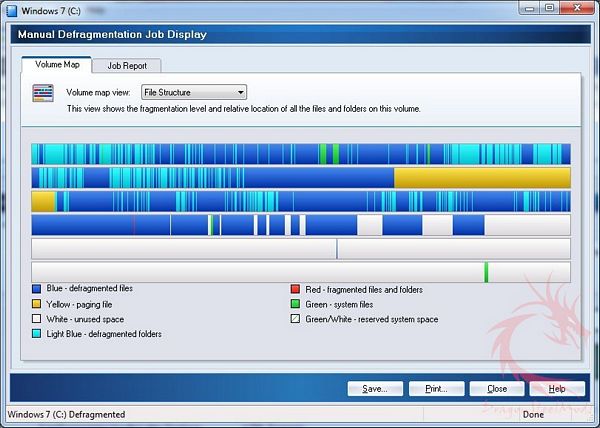Select the white unused space legend box
Viewport: 600px width, 428px height.
click(x=36, y=319)
